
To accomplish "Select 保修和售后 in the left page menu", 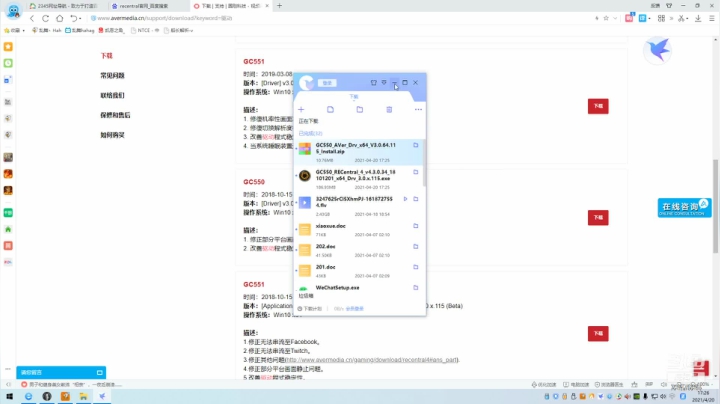I will [115, 115].
